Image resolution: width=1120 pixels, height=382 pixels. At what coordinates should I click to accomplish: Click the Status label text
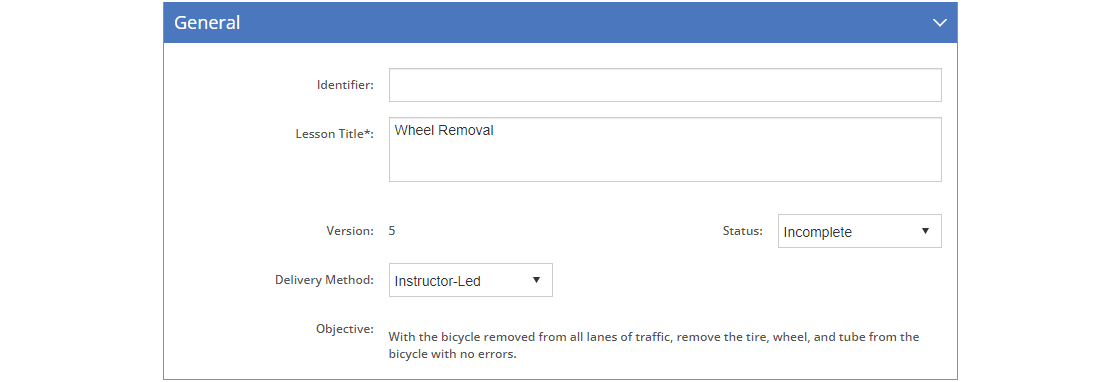click(x=742, y=231)
